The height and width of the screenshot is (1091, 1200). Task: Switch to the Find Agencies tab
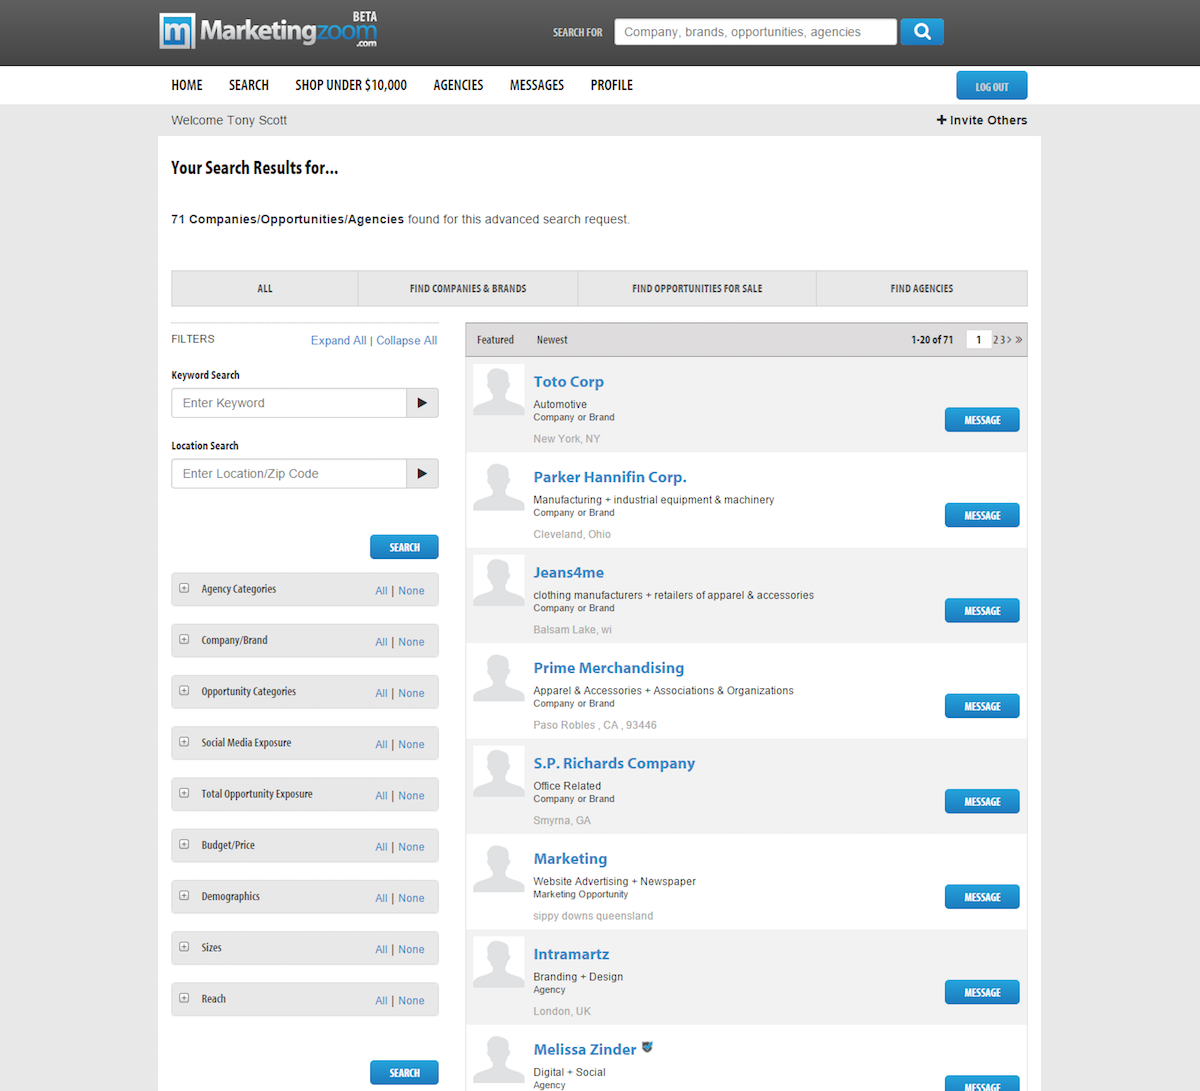coord(922,289)
